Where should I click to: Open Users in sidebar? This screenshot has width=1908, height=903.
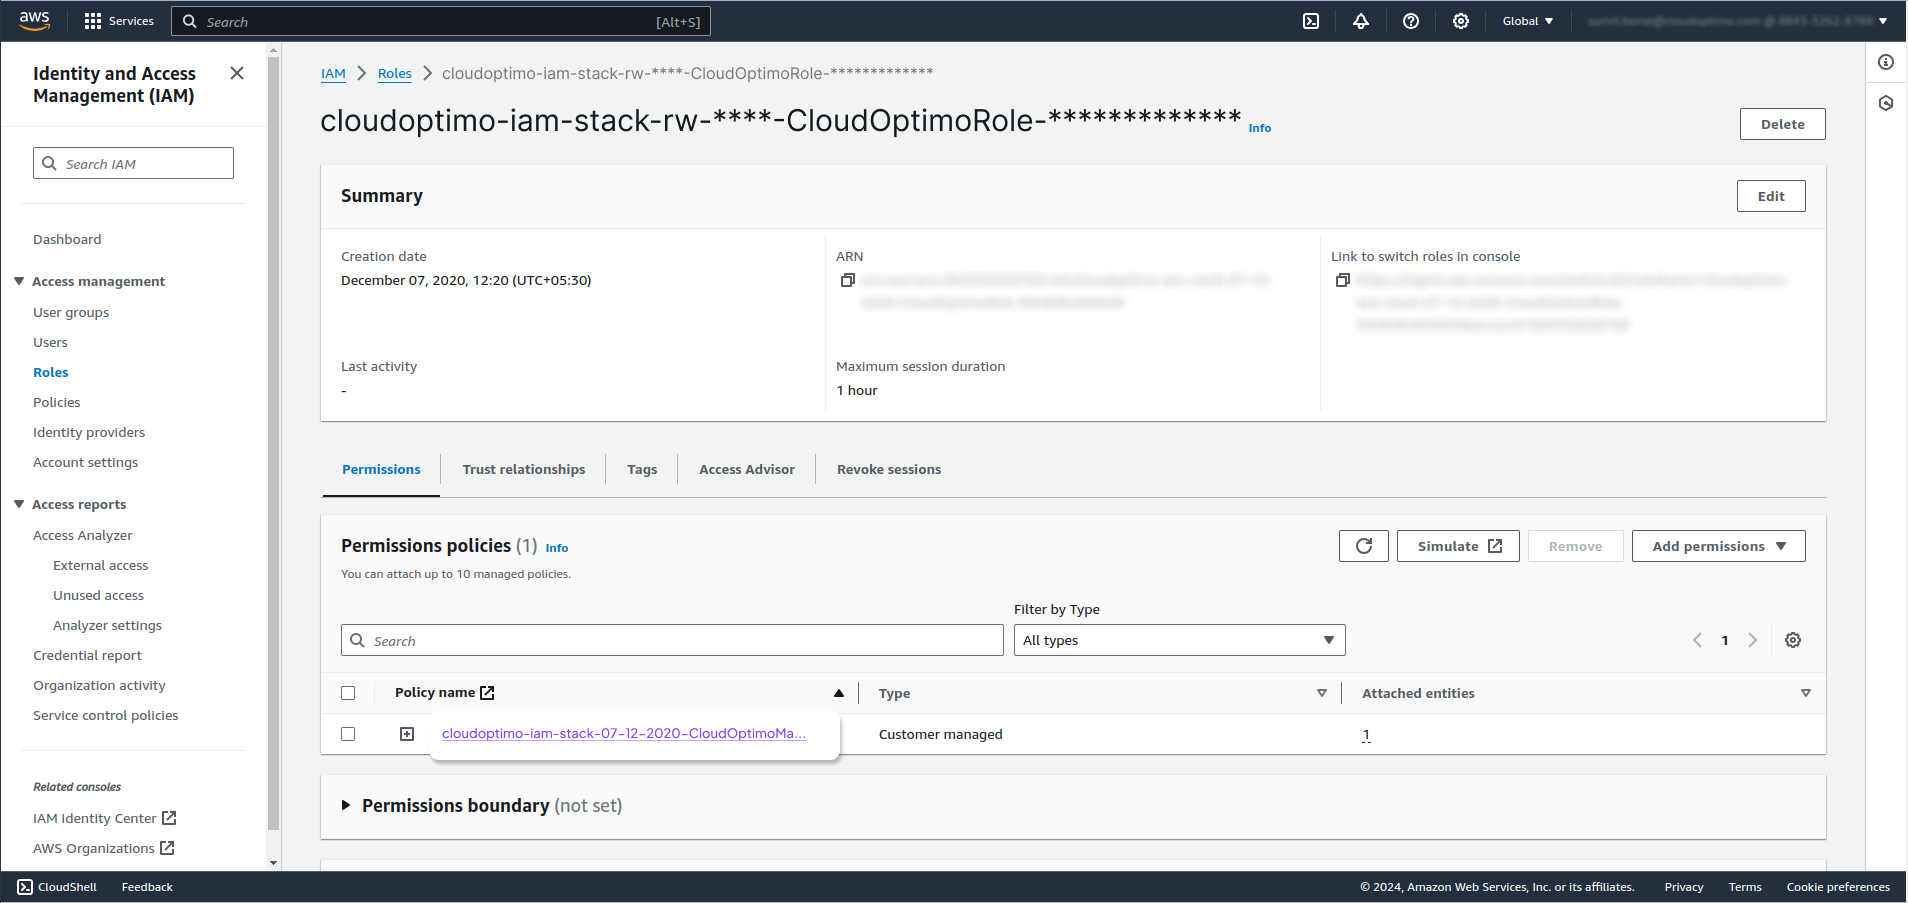(50, 342)
